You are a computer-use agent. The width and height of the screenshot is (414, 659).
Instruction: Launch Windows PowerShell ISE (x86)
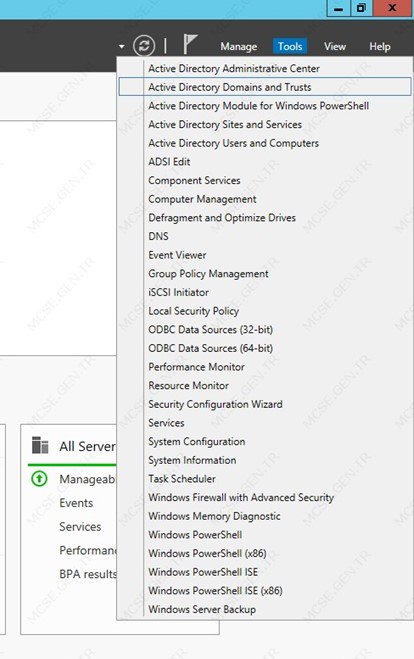point(215,590)
